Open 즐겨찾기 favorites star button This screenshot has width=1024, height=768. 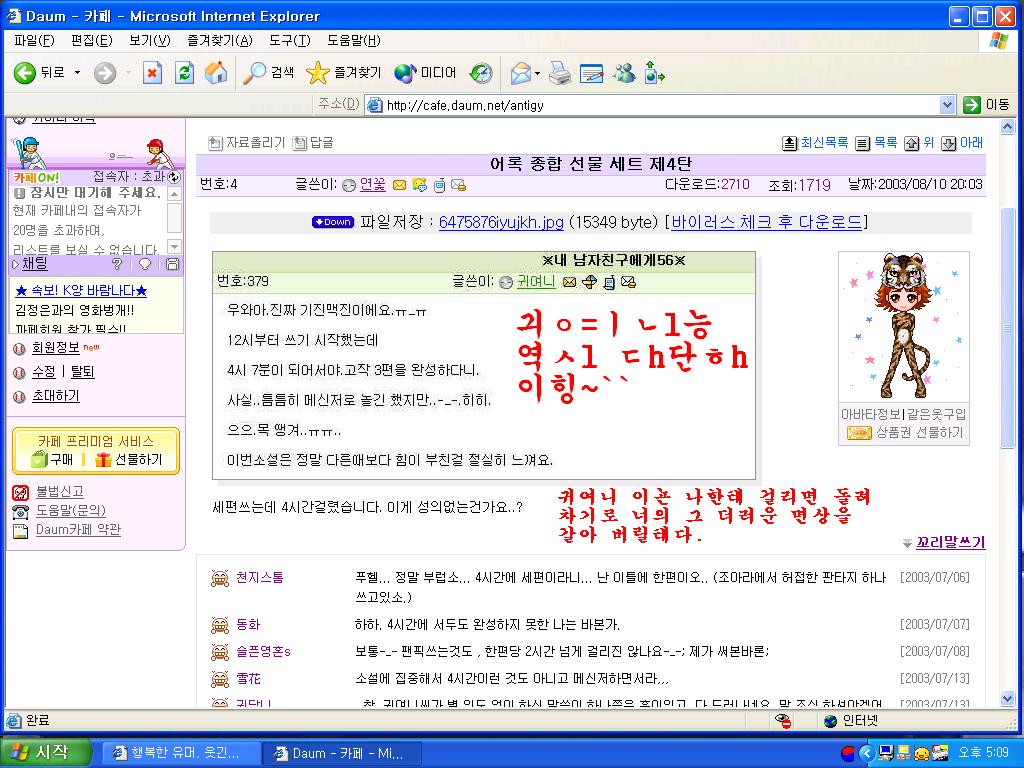[x=344, y=73]
